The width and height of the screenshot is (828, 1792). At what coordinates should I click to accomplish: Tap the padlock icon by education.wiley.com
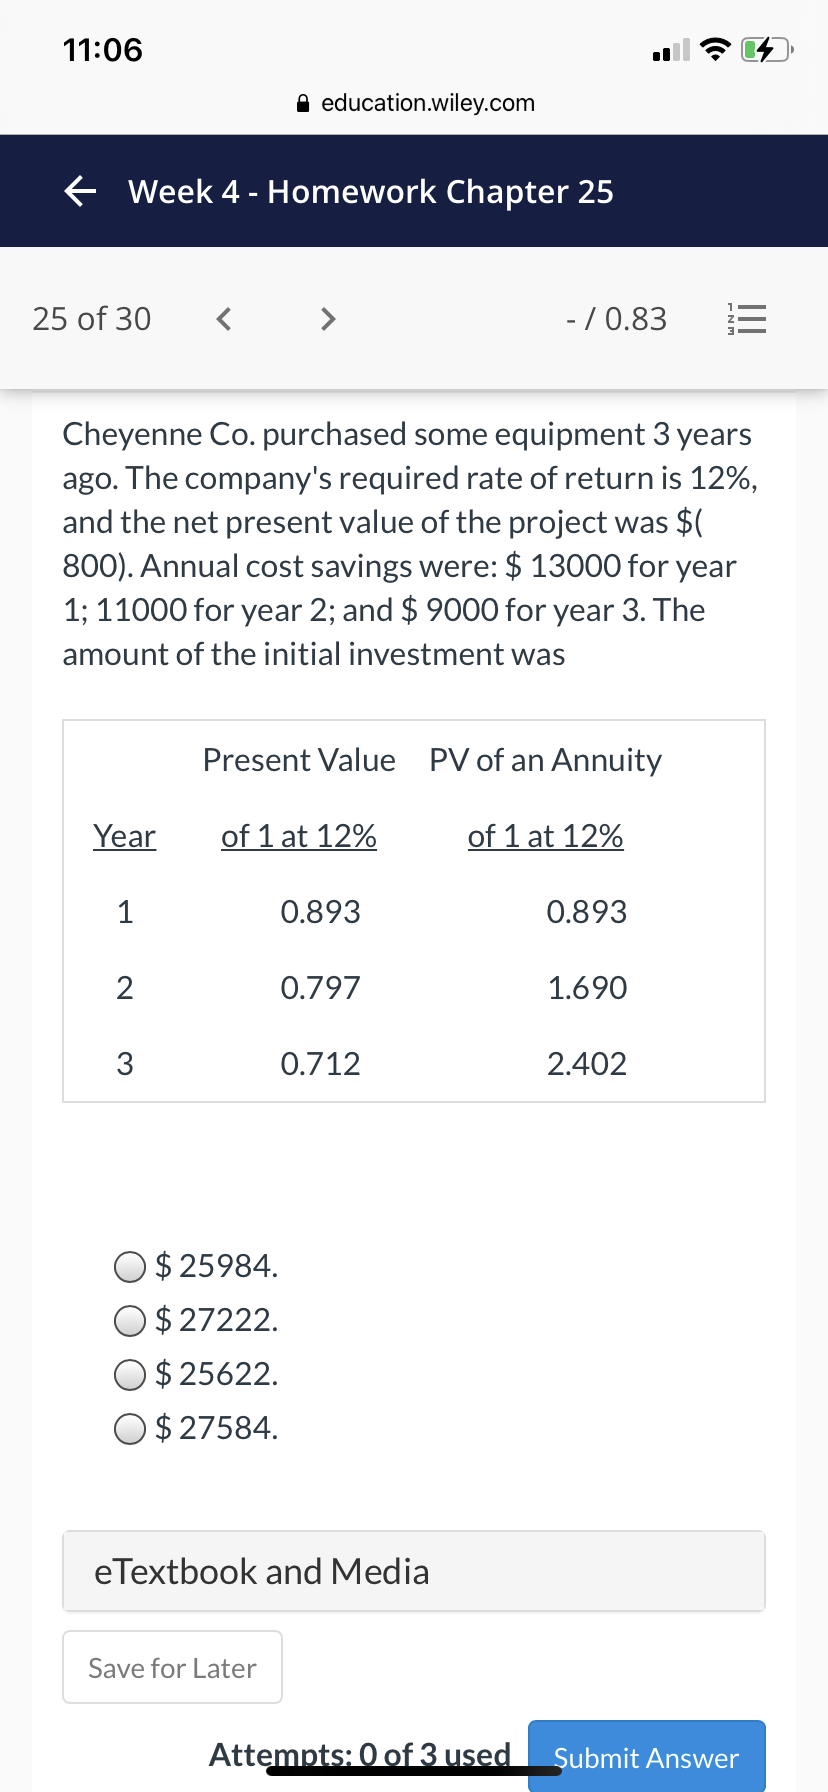coord(304,103)
